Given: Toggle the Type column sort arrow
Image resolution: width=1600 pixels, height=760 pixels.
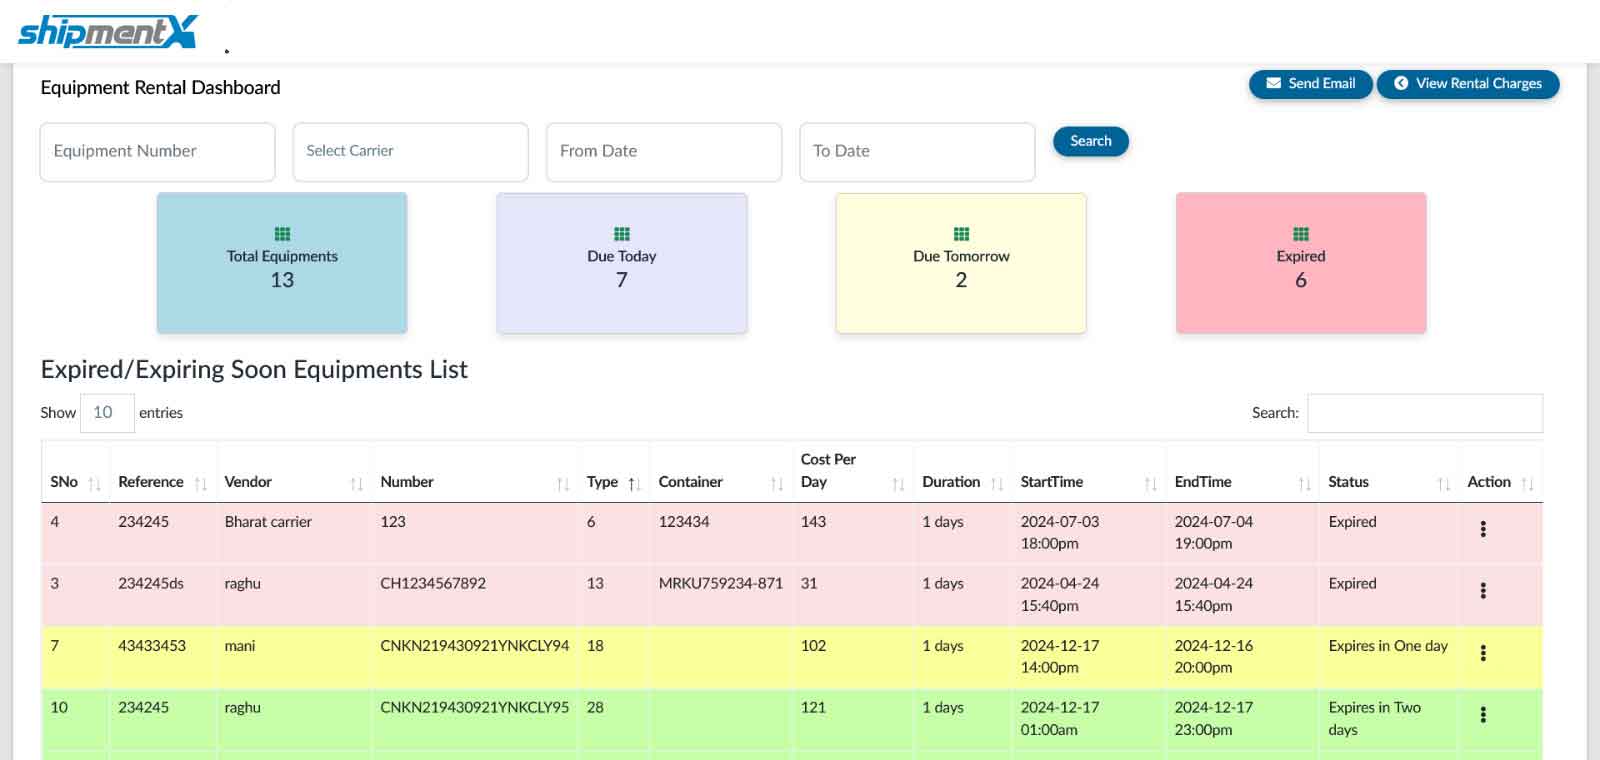Looking at the screenshot, I should (x=634, y=484).
